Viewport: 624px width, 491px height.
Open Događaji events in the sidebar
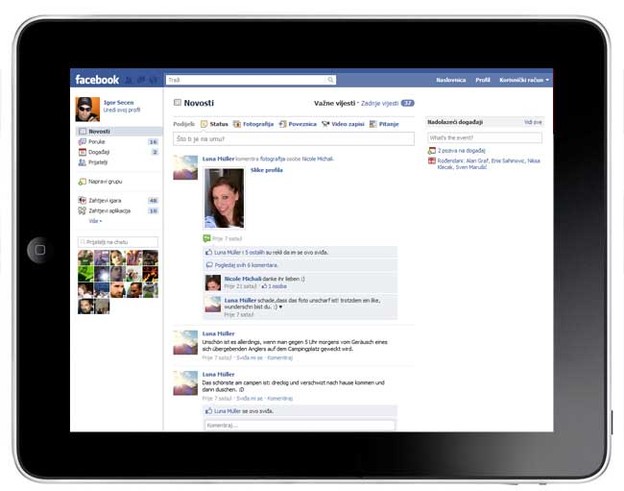click(99, 152)
